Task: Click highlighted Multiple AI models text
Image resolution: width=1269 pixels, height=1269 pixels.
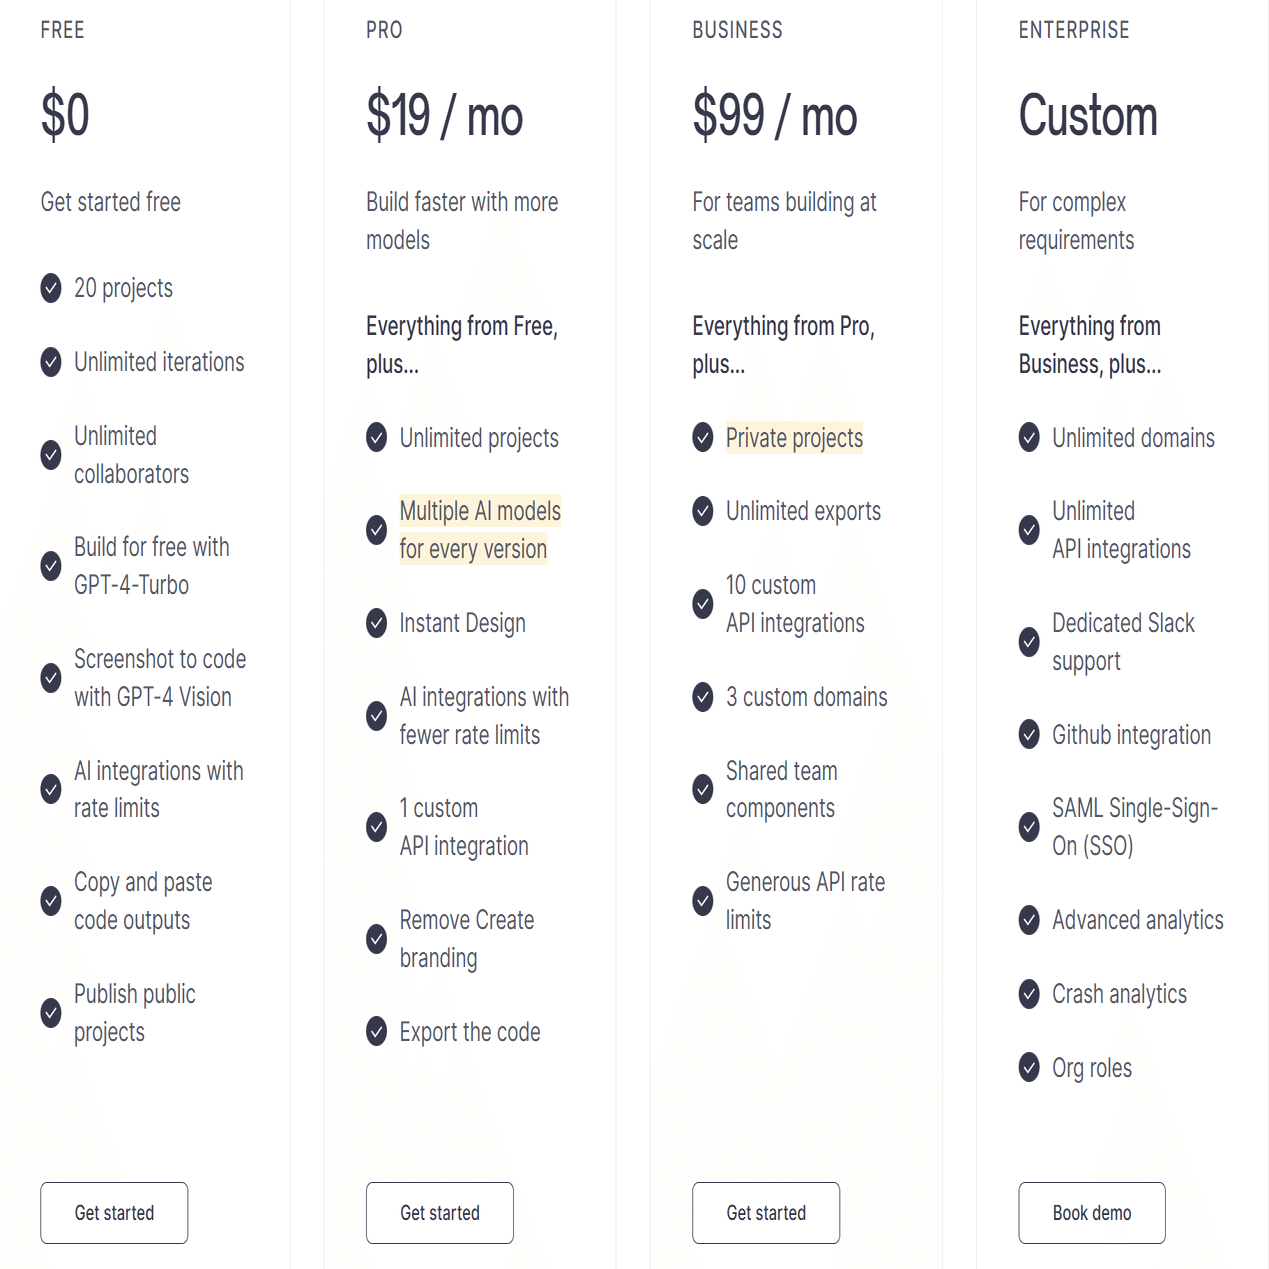Action: (x=480, y=512)
